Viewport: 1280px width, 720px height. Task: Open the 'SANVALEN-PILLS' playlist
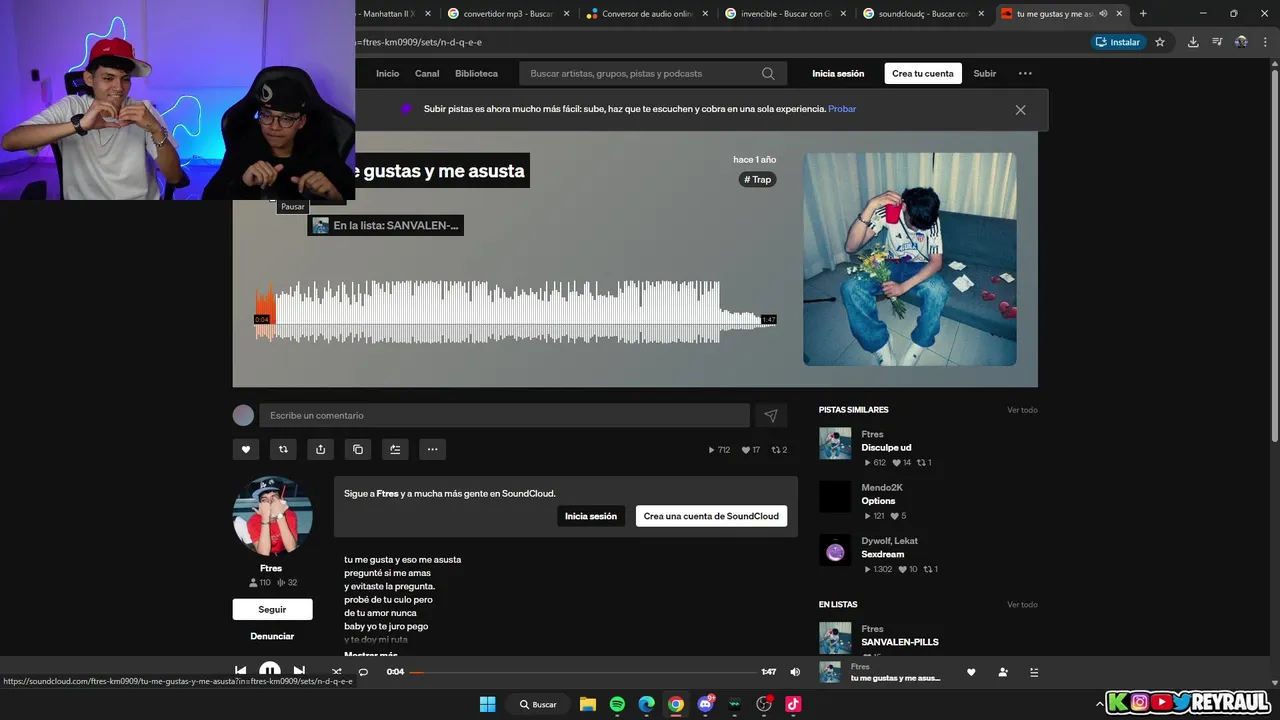(x=900, y=642)
